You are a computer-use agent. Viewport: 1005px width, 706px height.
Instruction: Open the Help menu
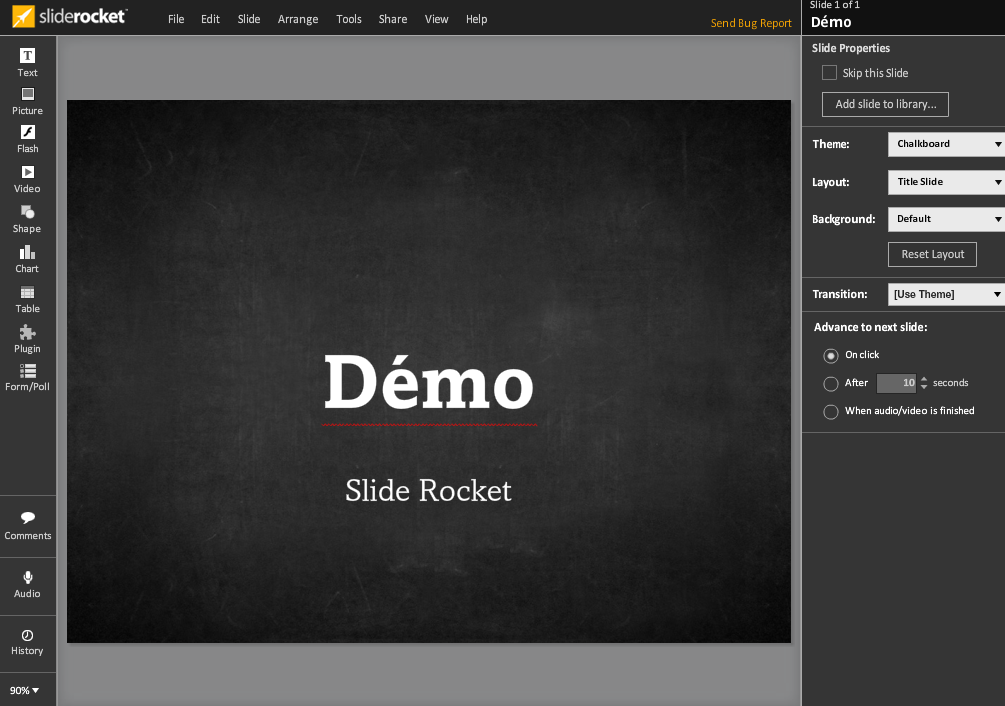pyautogui.click(x=476, y=19)
